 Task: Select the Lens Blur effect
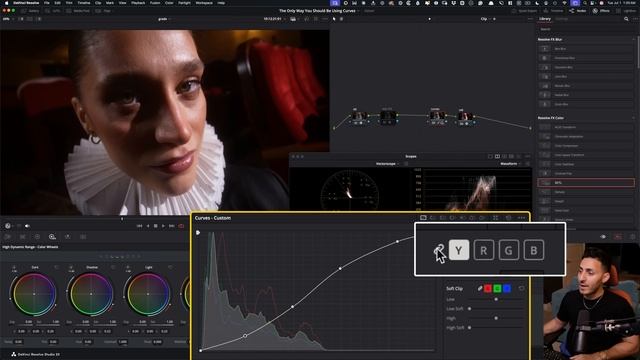[x=586, y=76]
